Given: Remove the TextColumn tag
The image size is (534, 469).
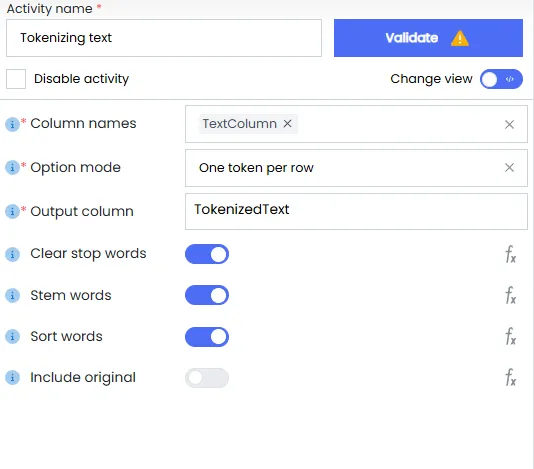Looking at the screenshot, I should (288, 124).
